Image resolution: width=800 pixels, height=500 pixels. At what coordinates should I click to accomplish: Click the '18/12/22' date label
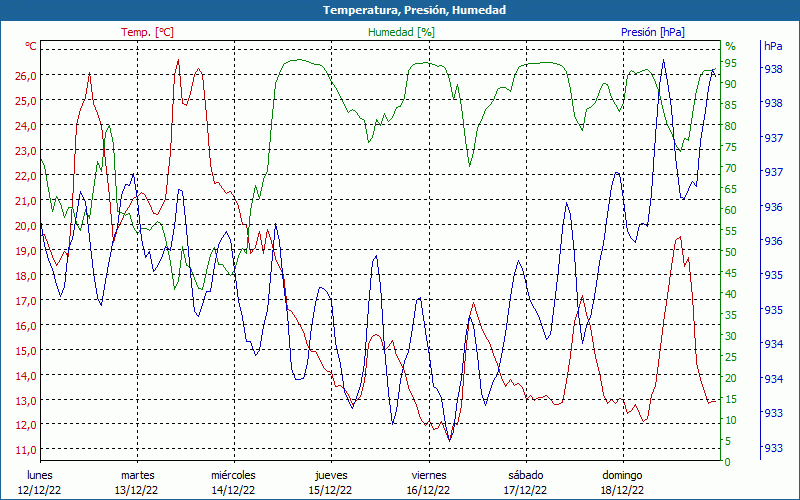coord(622,490)
